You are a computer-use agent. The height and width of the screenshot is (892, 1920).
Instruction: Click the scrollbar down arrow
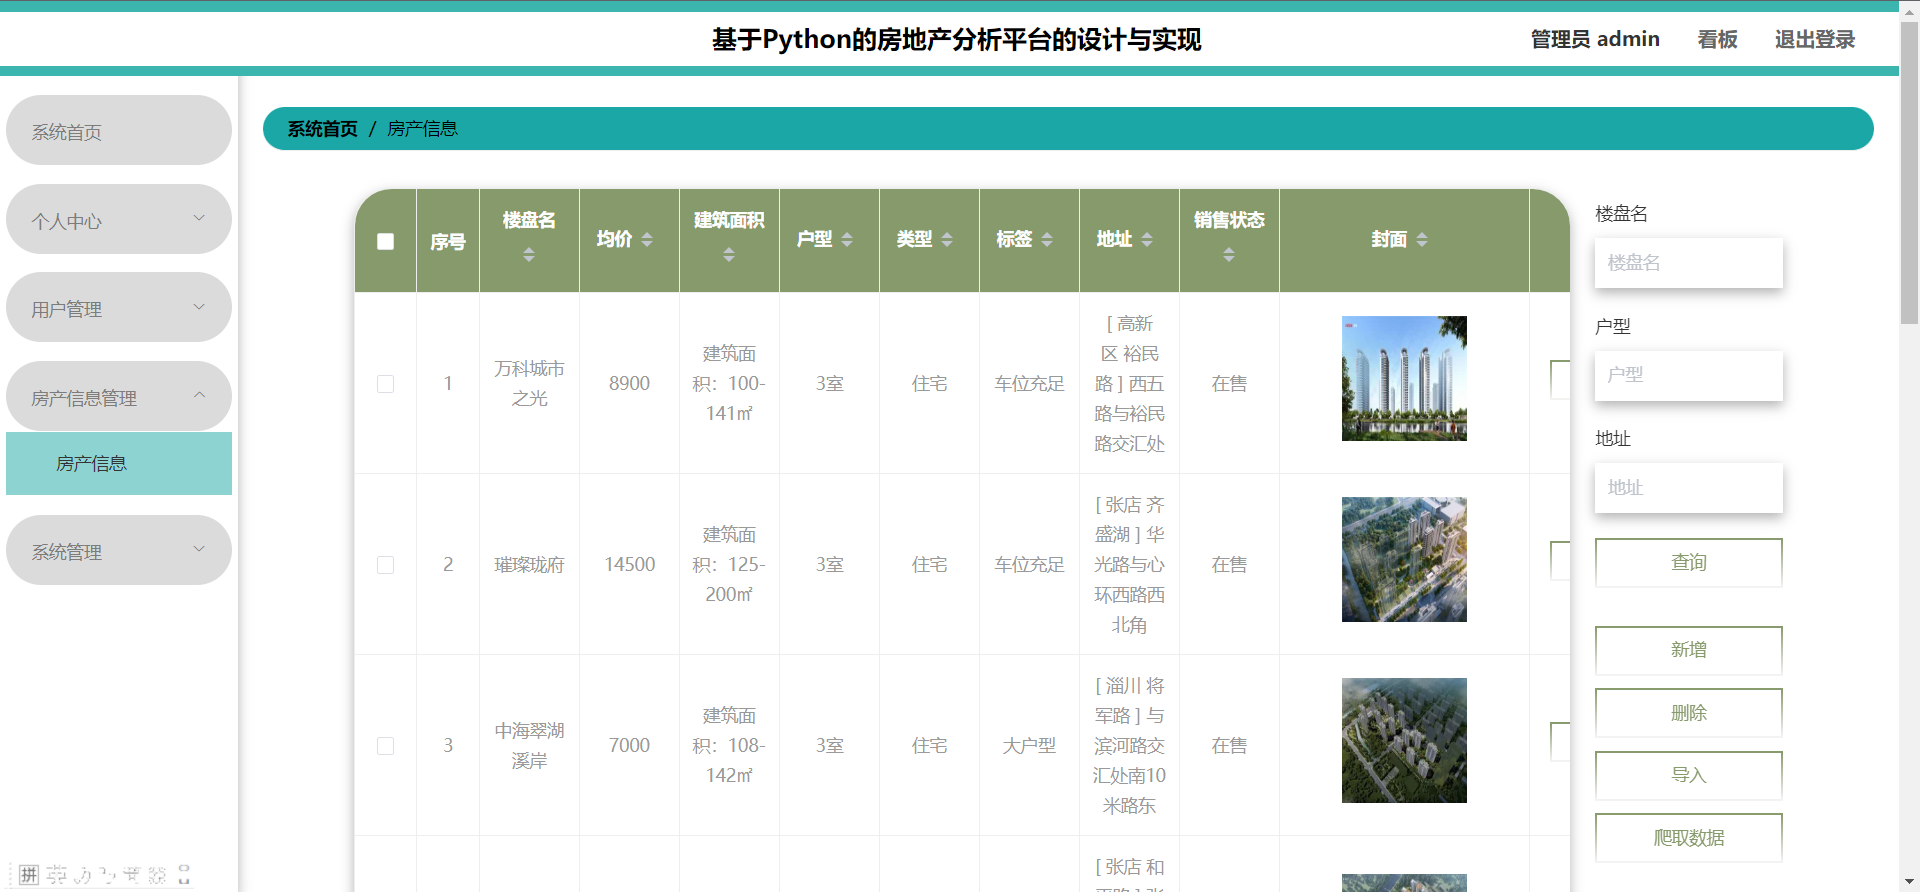pos(1909,882)
